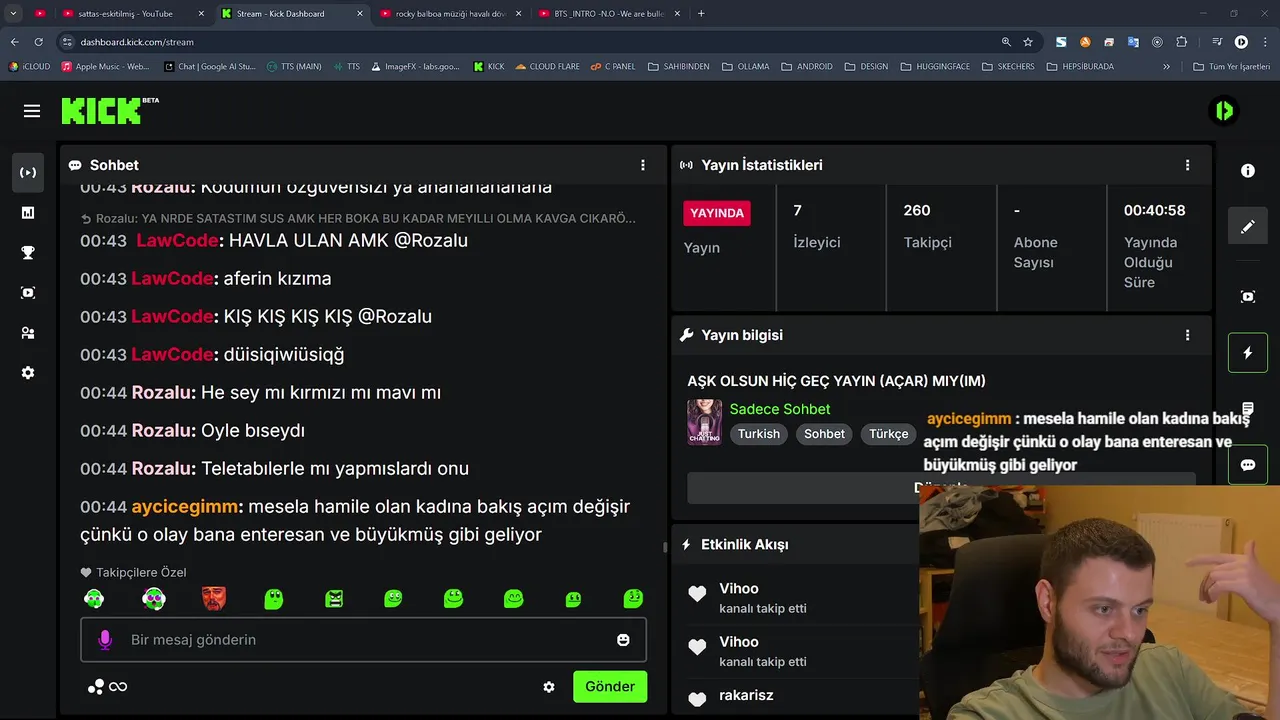This screenshot has width=1280, height=720.
Task: Click the panel resize handle beside chat
Action: 665,547
